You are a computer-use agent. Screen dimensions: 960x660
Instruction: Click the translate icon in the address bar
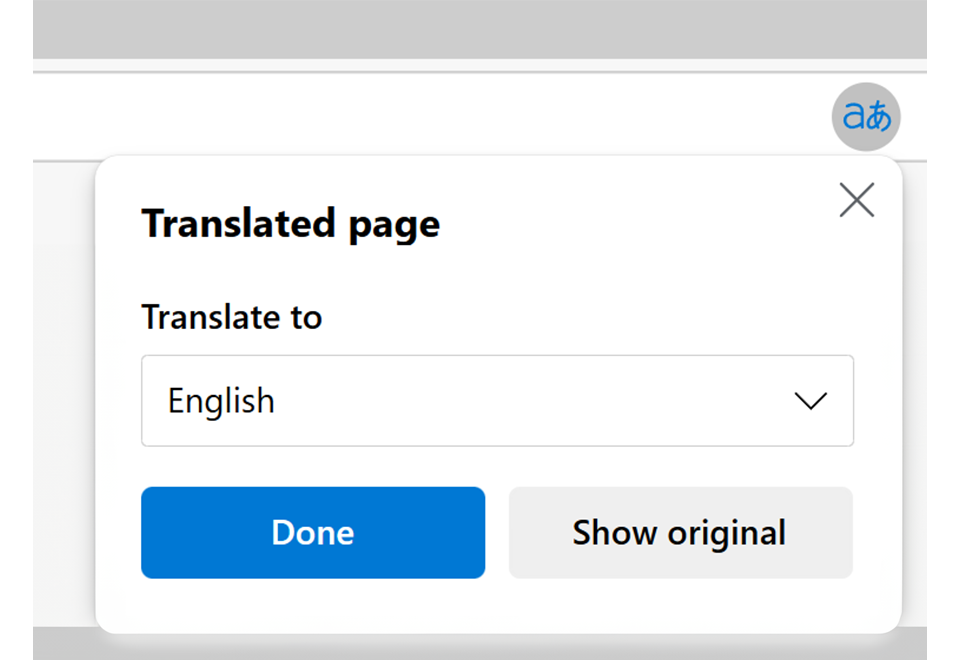866,117
